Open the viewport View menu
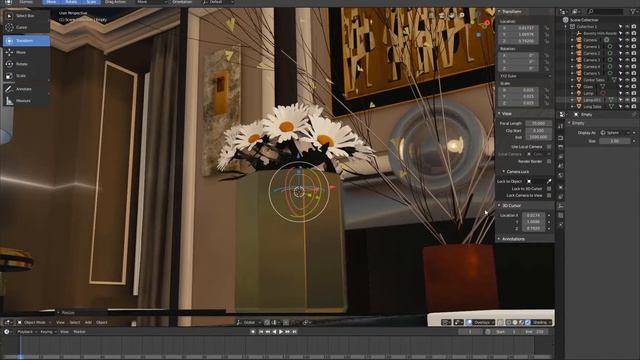 pos(60,322)
